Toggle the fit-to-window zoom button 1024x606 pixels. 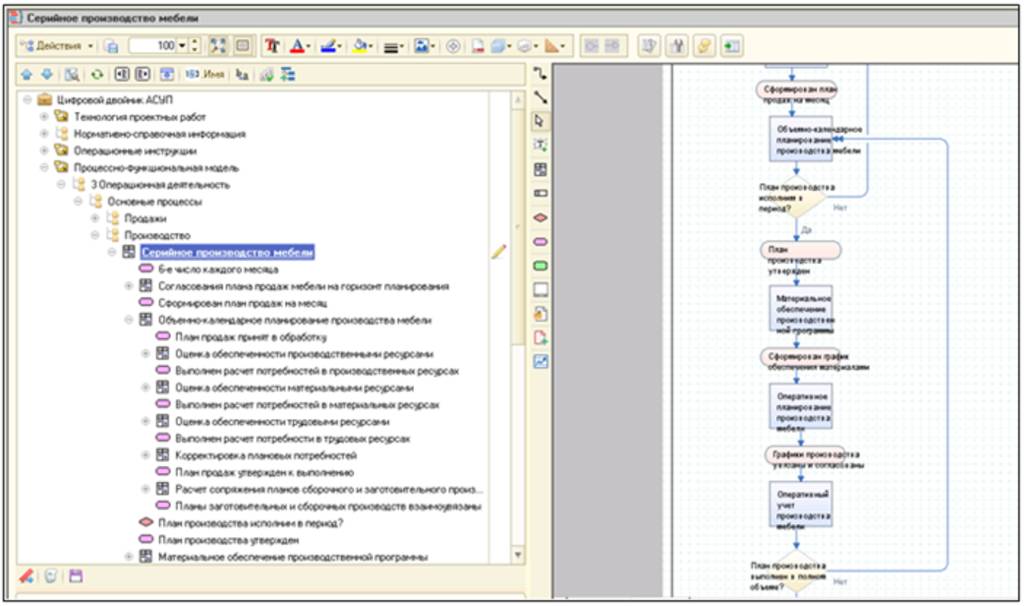(x=219, y=46)
